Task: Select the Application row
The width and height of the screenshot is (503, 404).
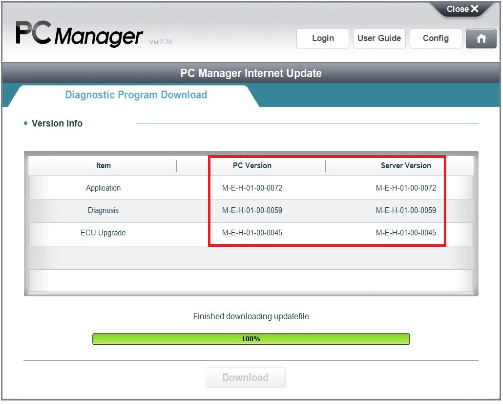Action: tap(251, 188)
